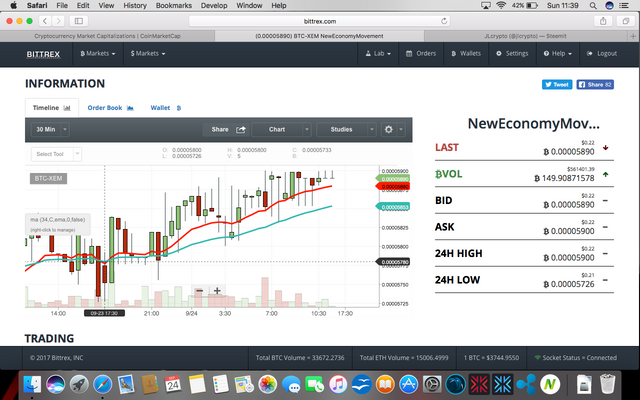Open CoinMarketCap browser tab
640x400 pixels.
[x=107, y=36]
